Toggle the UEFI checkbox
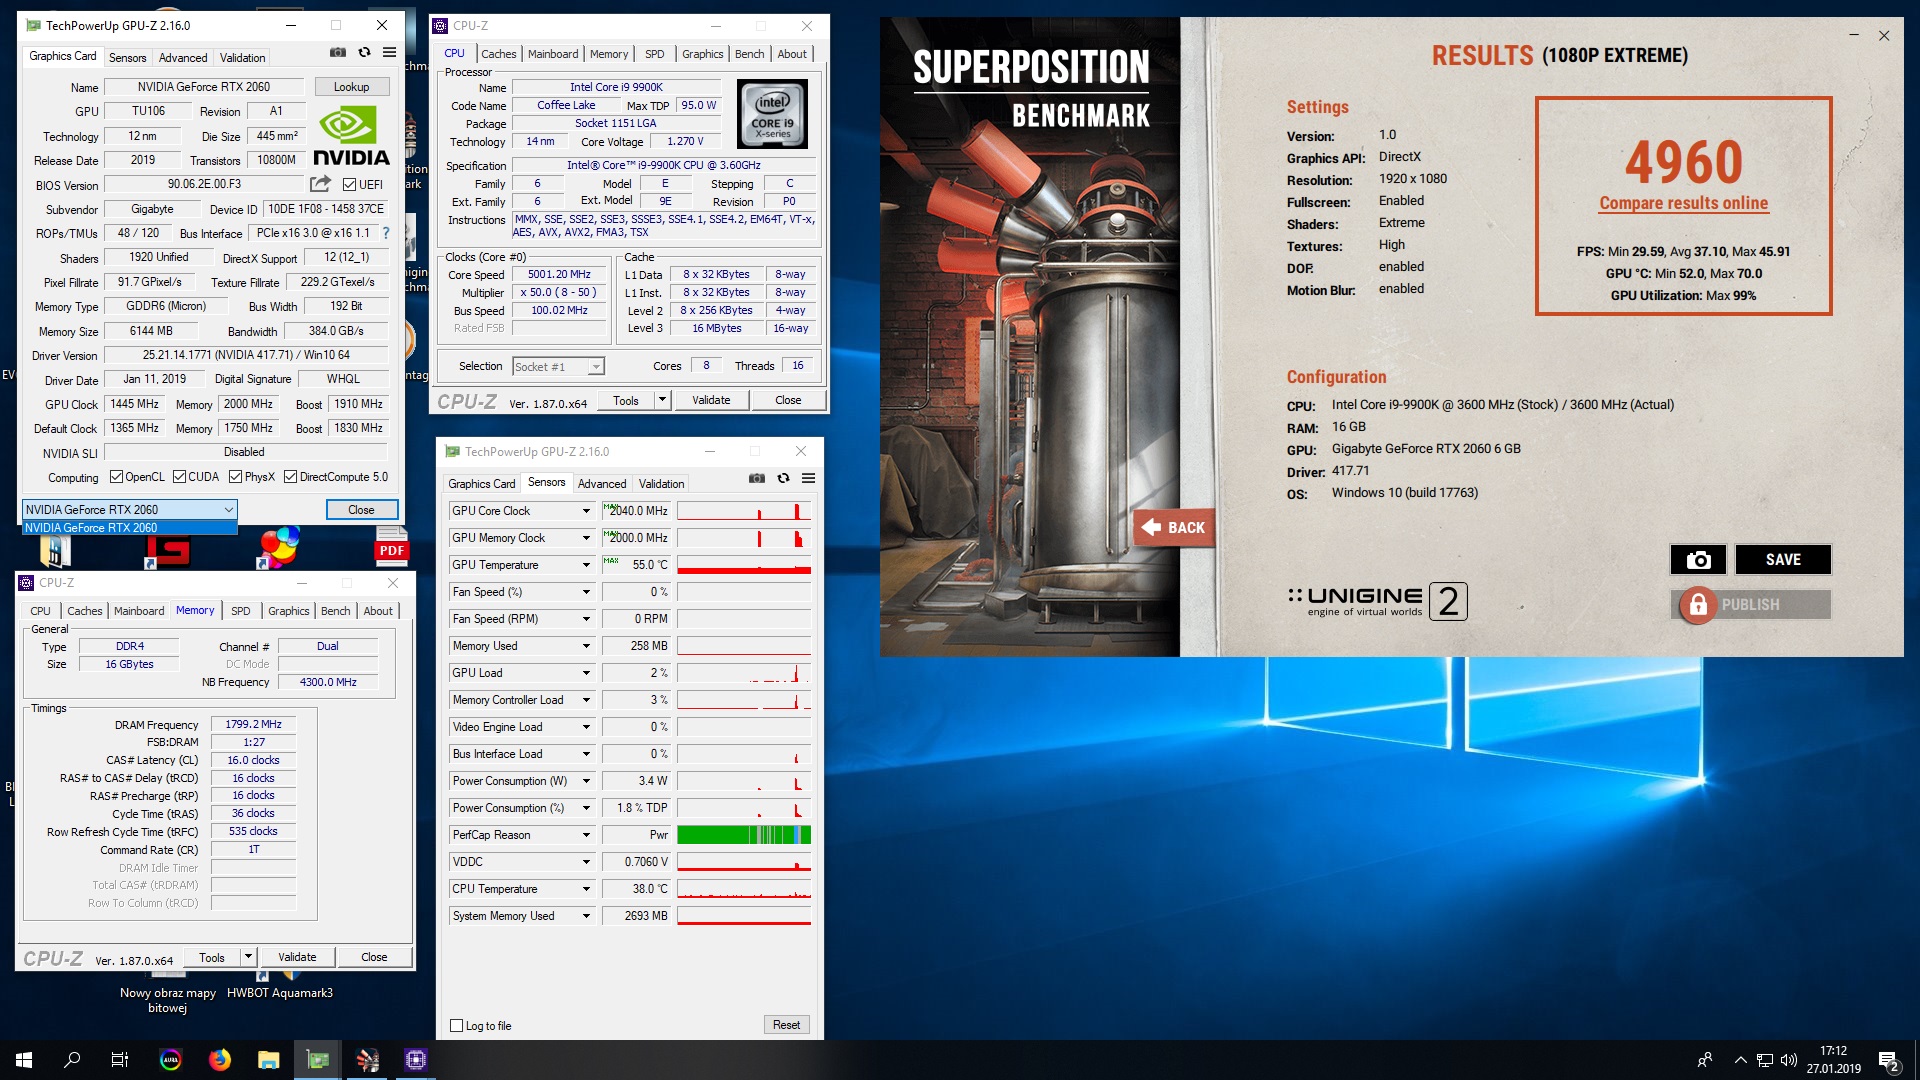 [349, 185]
